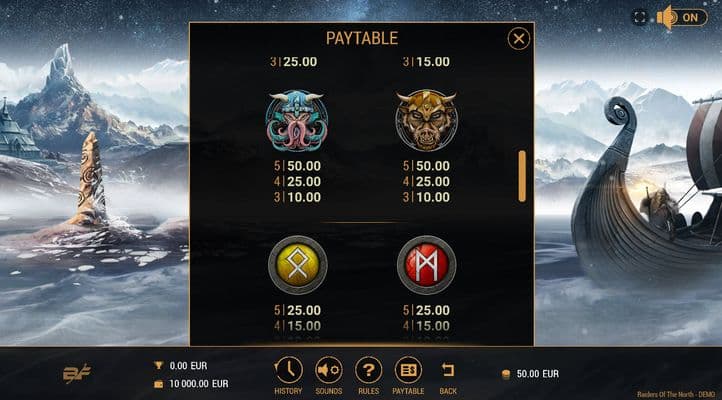Viewport: 722px width, 400px height.
Task: Click the 10 000.00 EUR balance display
Action: 198,384
